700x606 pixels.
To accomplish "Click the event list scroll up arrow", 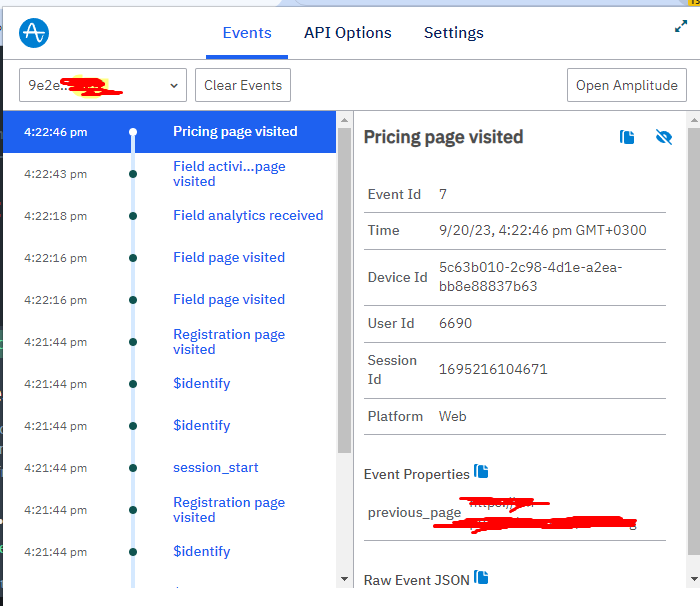I will coord(344,120).
